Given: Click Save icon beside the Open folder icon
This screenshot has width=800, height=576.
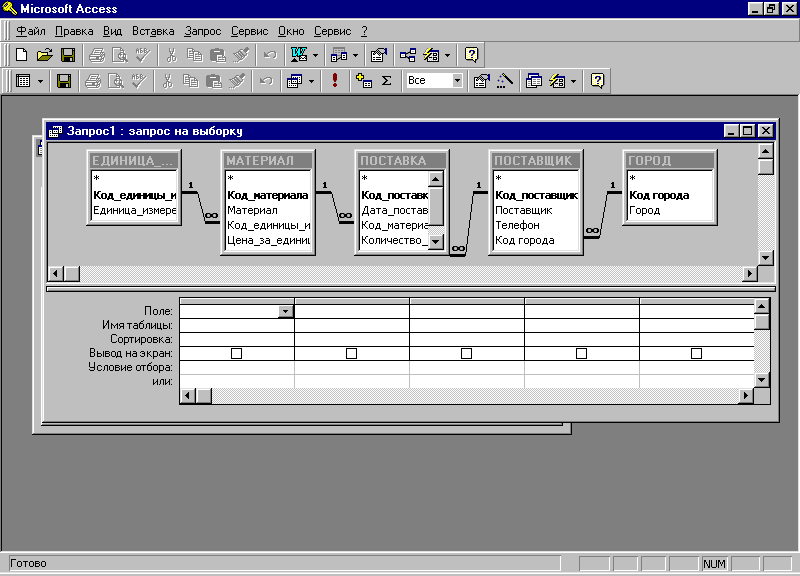Looking at the screenshot, I should click(68, 55).
